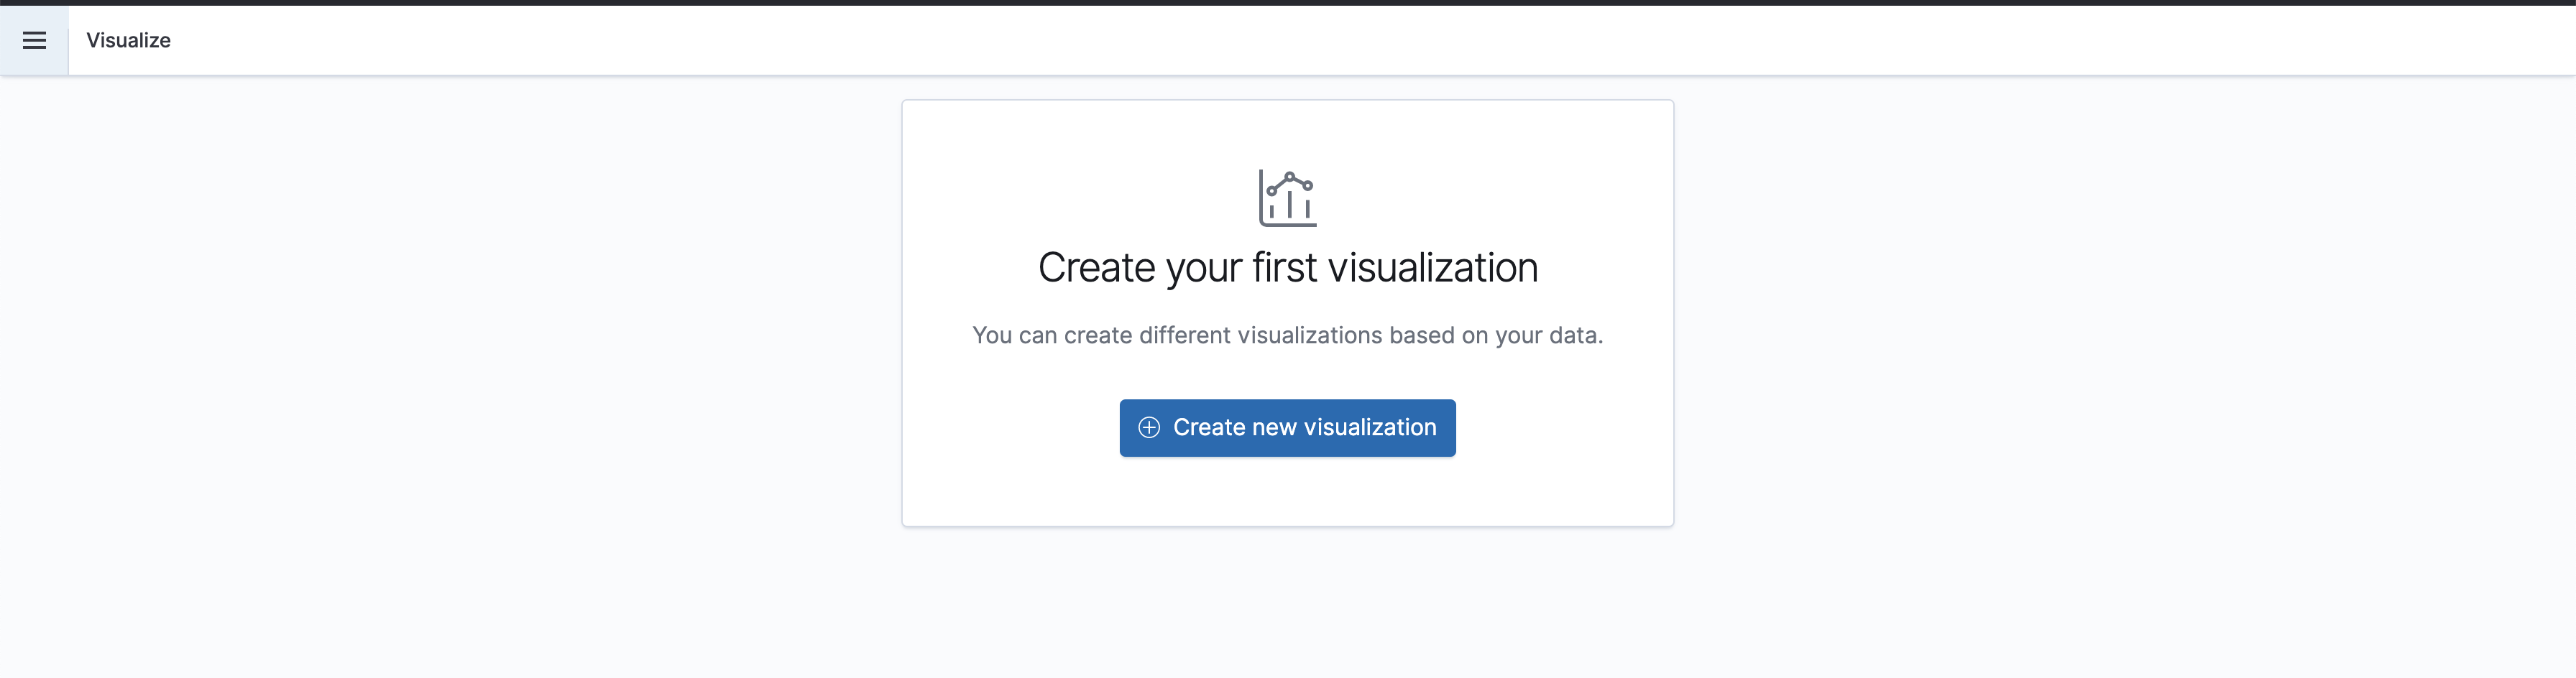Open the hamburger navigation menu
Image resolution: width=2576 pixels, height=678 pixels.
[34, 40]
